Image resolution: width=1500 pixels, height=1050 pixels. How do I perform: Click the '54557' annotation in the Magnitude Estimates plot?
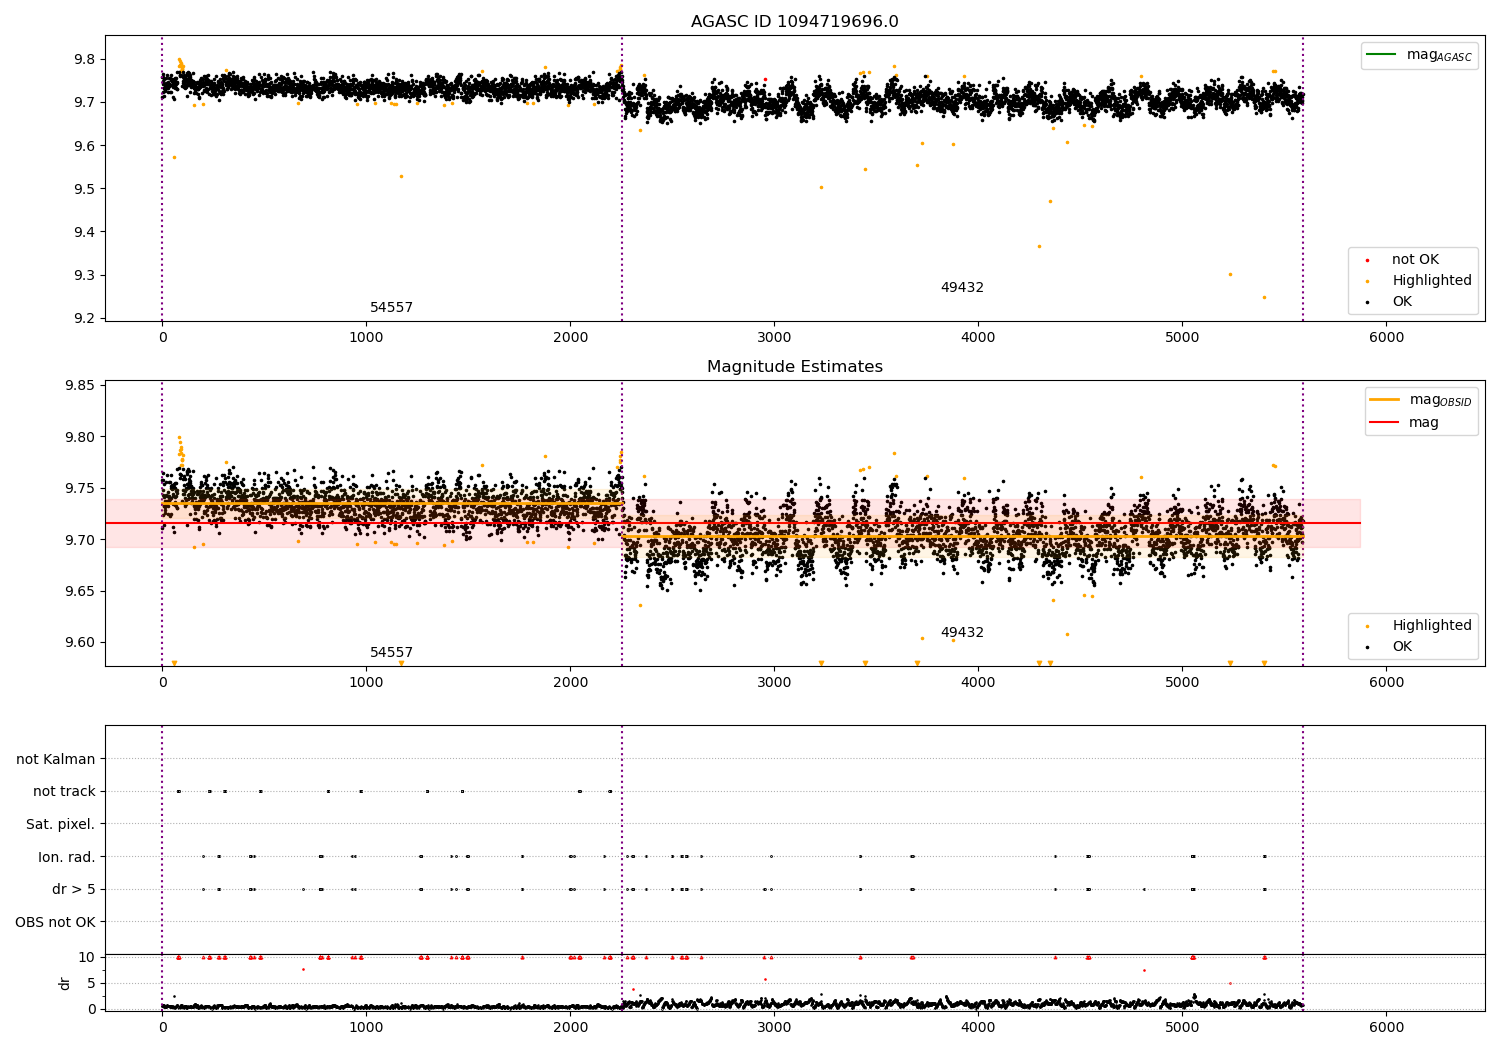(391, 653)
